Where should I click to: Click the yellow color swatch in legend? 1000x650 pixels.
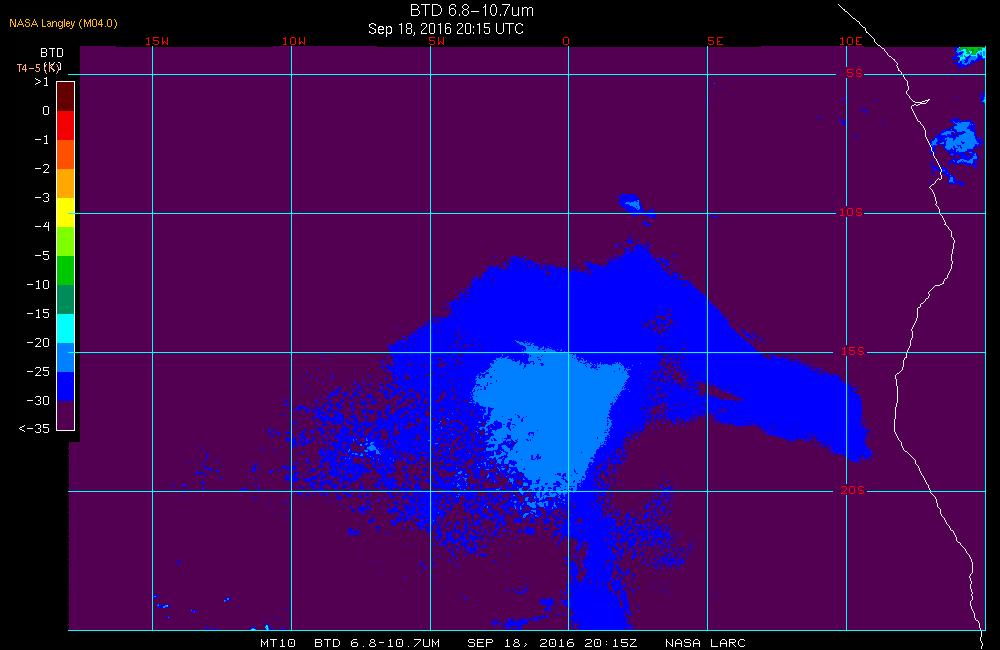point(66,212)
